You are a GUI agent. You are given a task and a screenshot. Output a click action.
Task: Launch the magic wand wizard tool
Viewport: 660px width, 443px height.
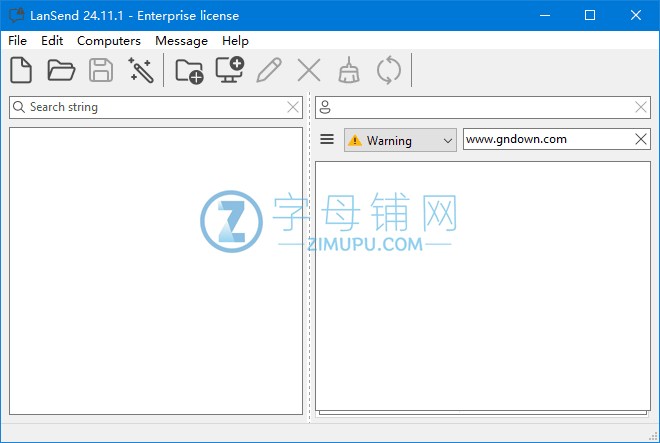141,70
